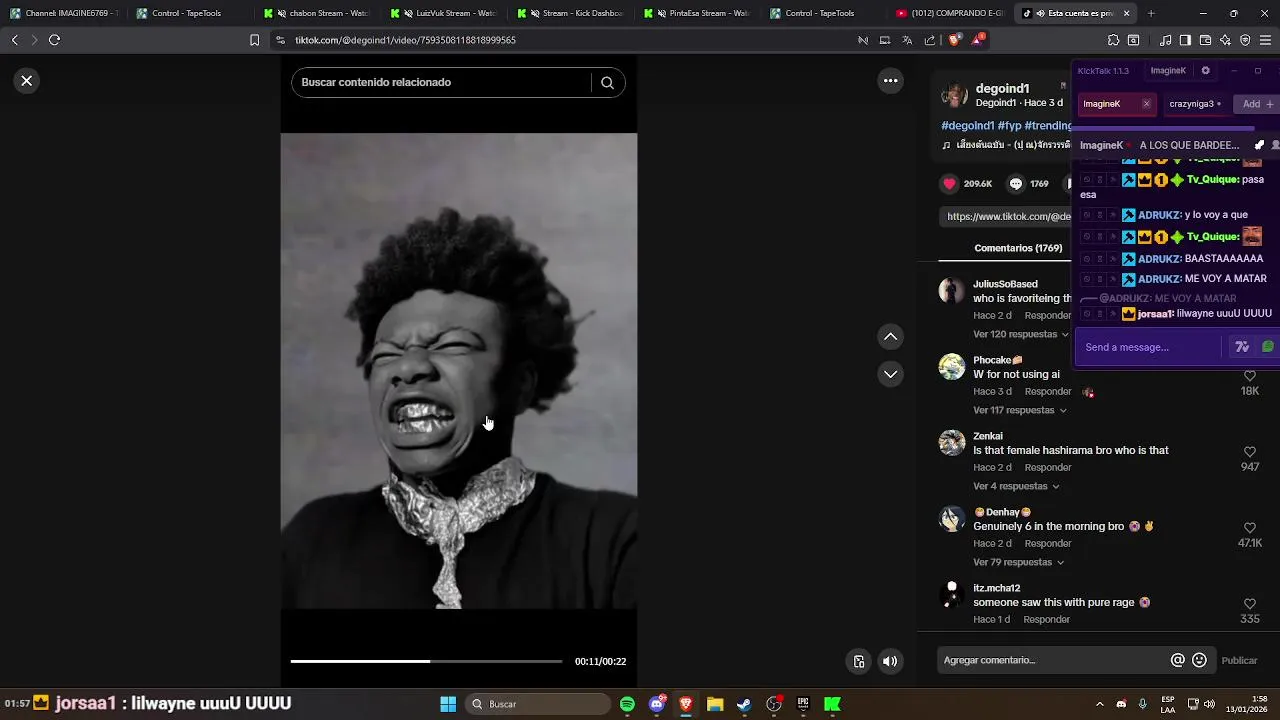
Task: Go to the previous video with up arrow
Action: [x=890, y=337]
